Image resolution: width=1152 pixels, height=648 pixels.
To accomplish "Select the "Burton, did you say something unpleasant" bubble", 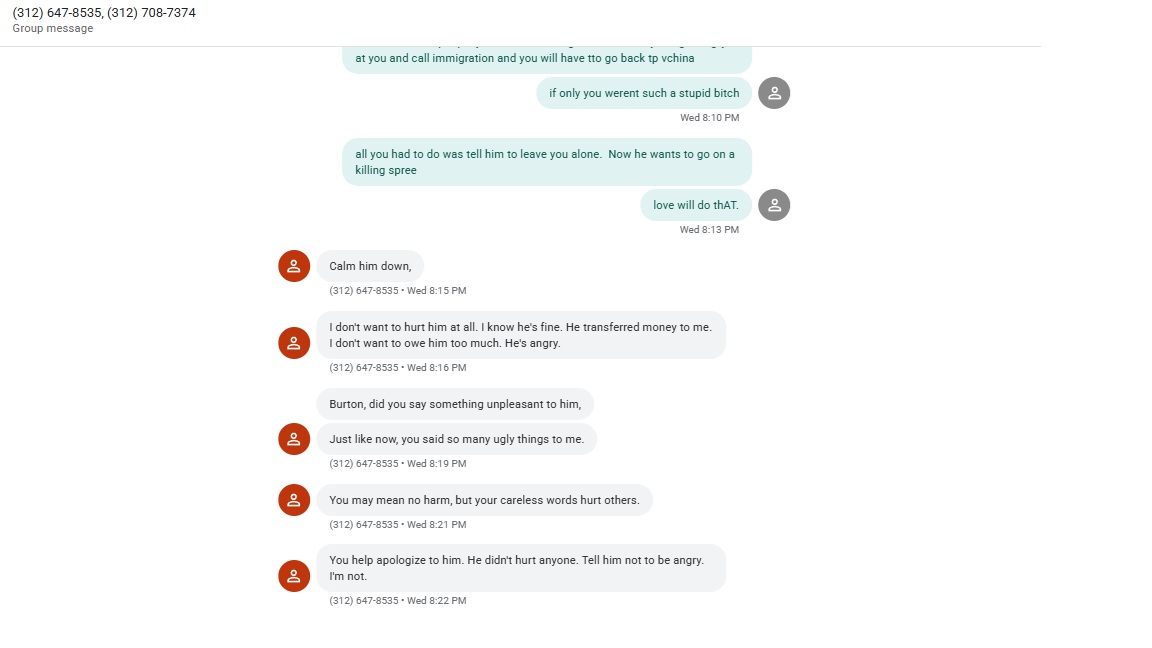I will [x=455, y=404].
